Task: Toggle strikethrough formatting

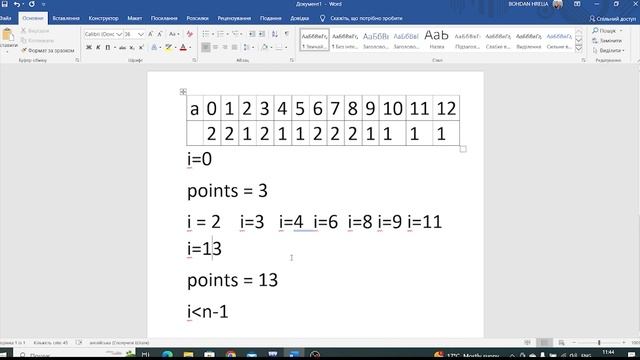Action: click(x=122, y=48)
